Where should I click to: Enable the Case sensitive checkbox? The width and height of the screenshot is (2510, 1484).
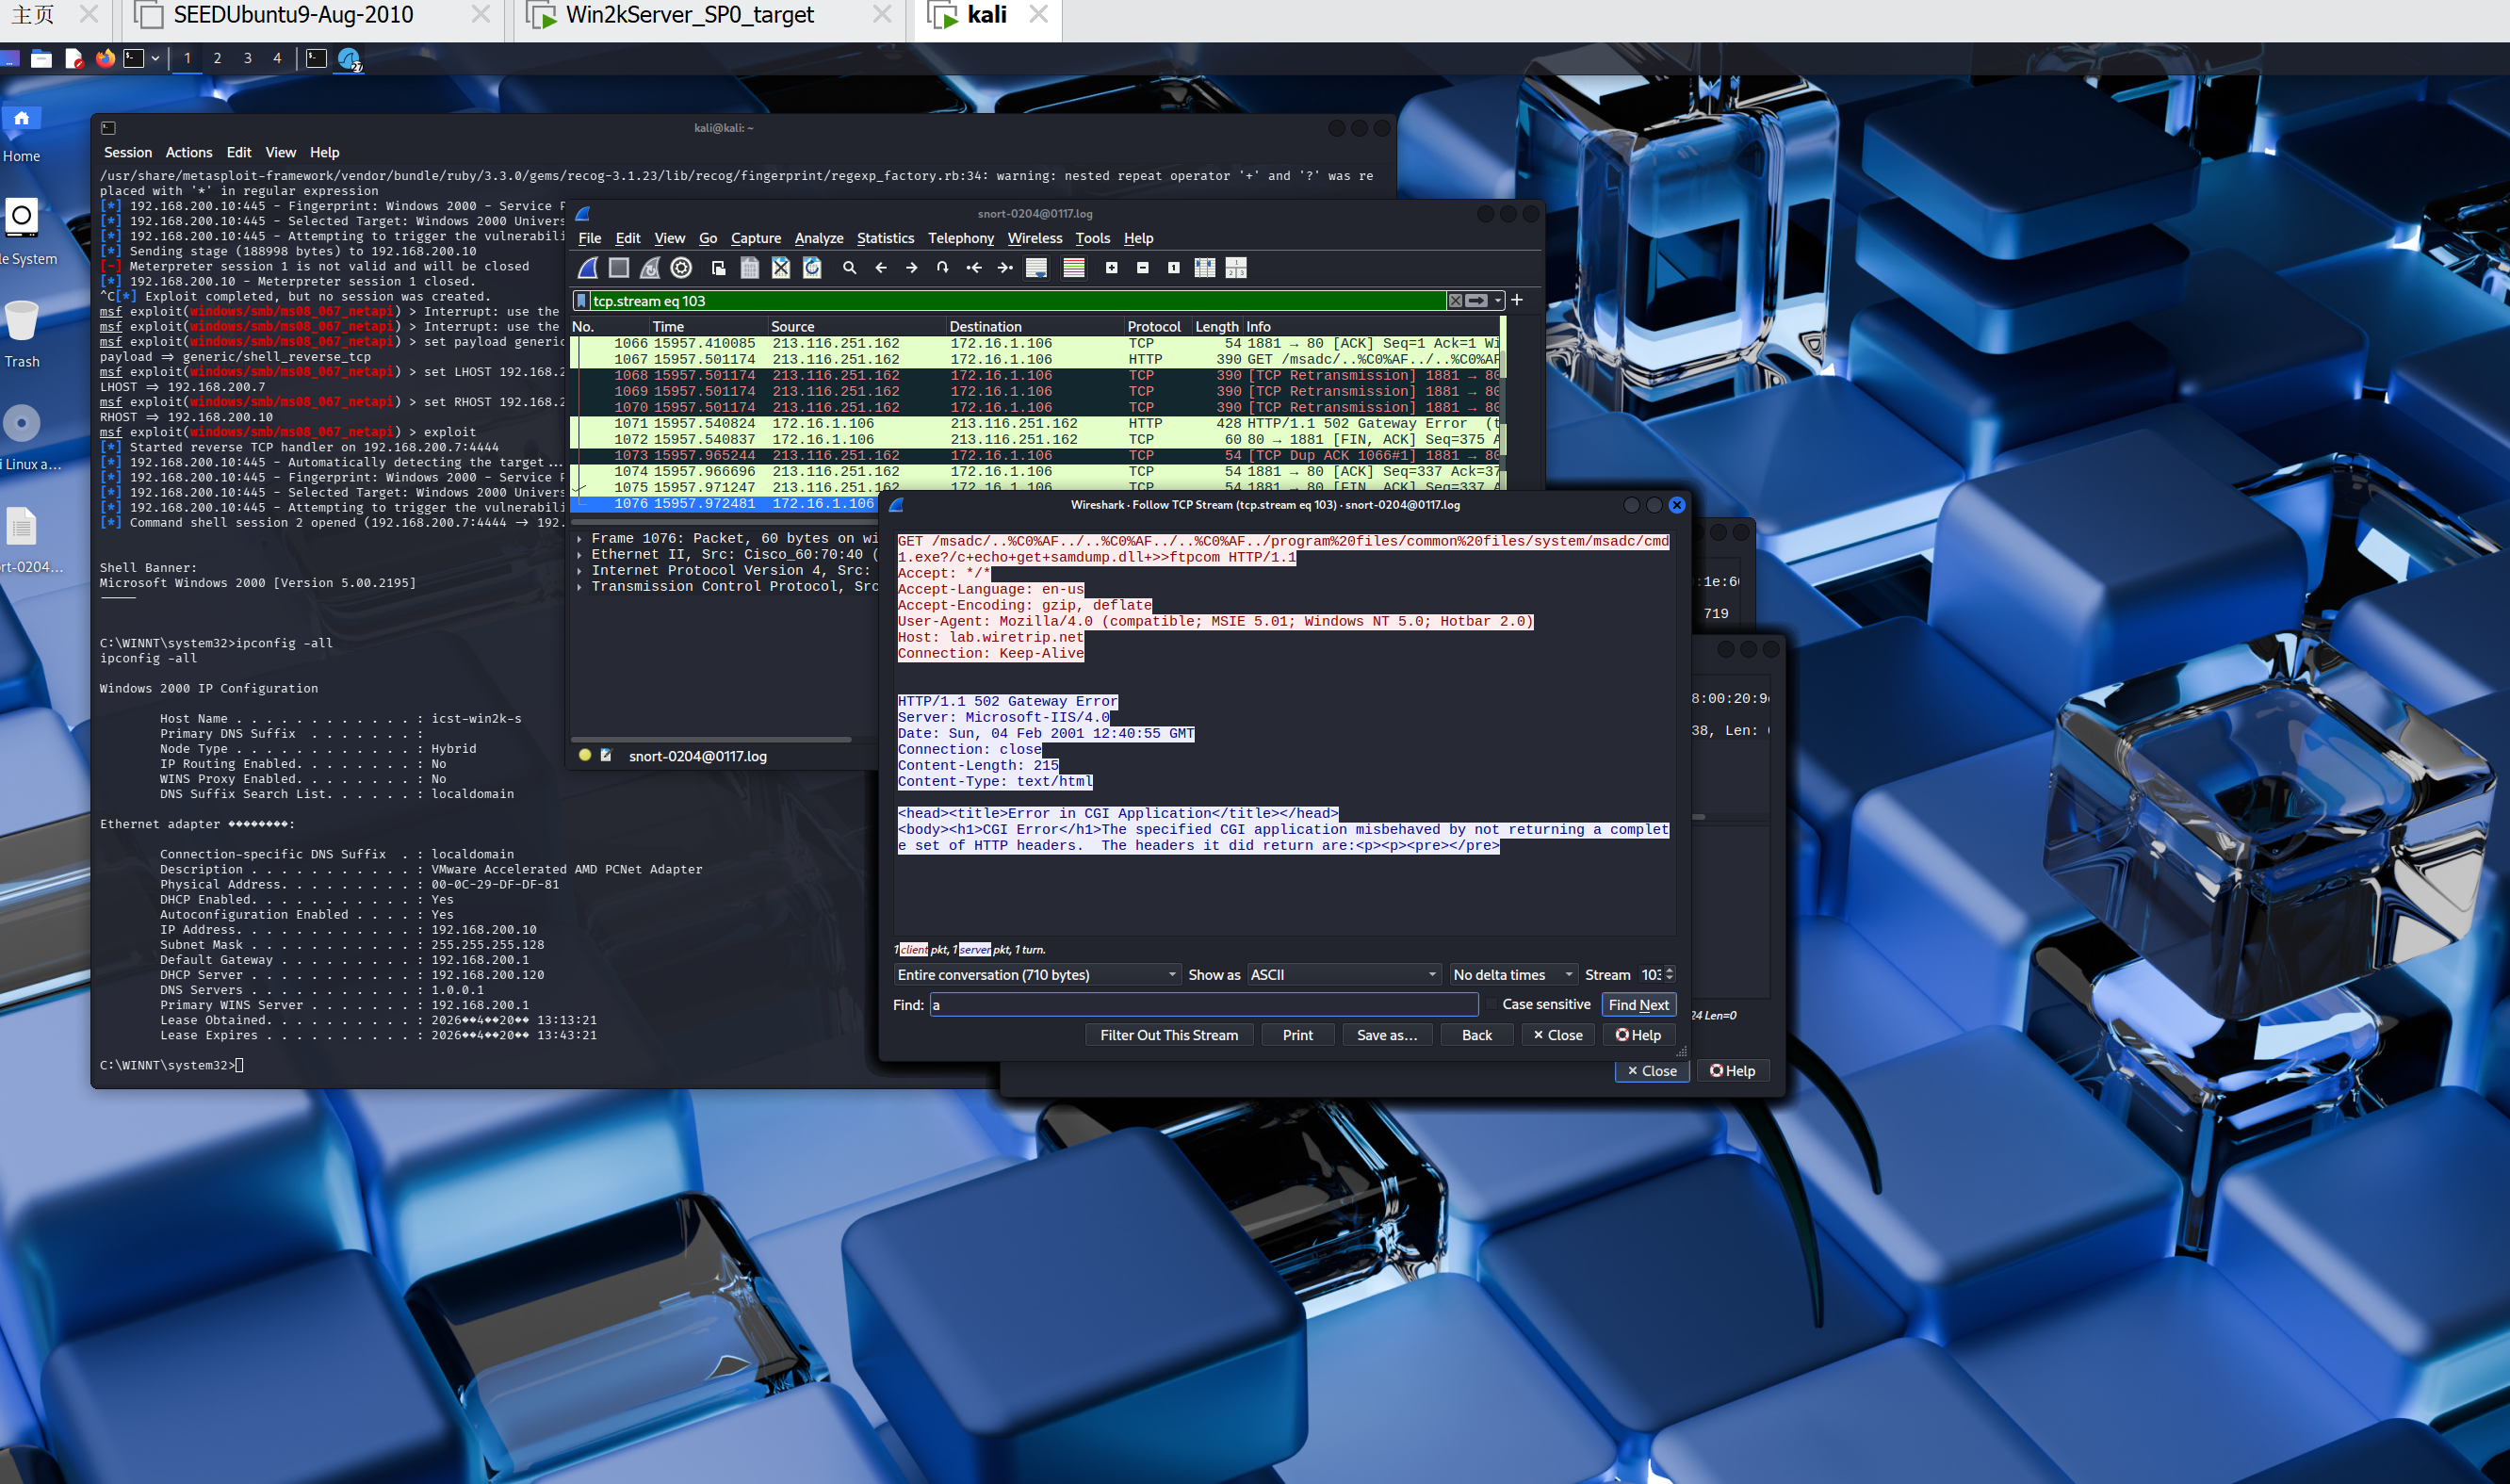pyautogui.click(x=1491, y=1004)
